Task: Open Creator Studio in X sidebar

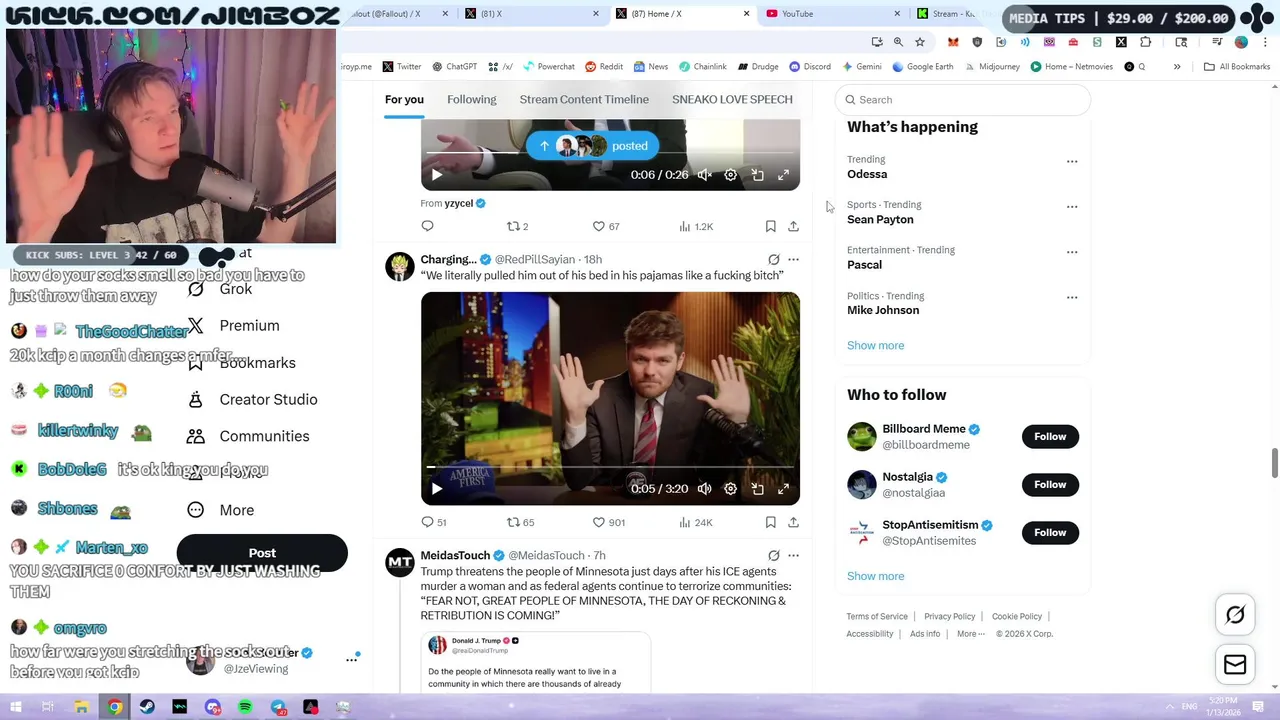Action: (x=252, y=399)
